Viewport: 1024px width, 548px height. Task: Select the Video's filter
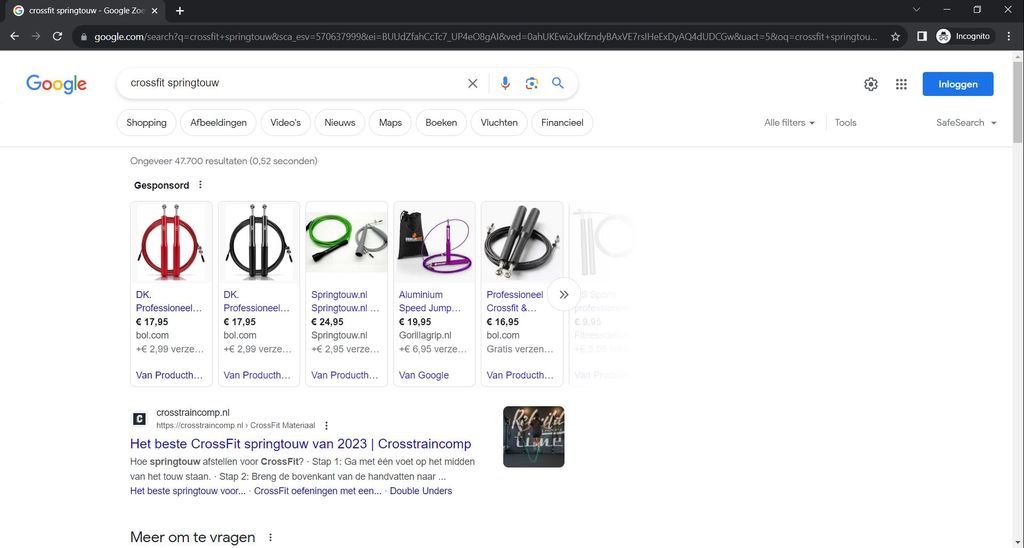(x=285, y=123)
